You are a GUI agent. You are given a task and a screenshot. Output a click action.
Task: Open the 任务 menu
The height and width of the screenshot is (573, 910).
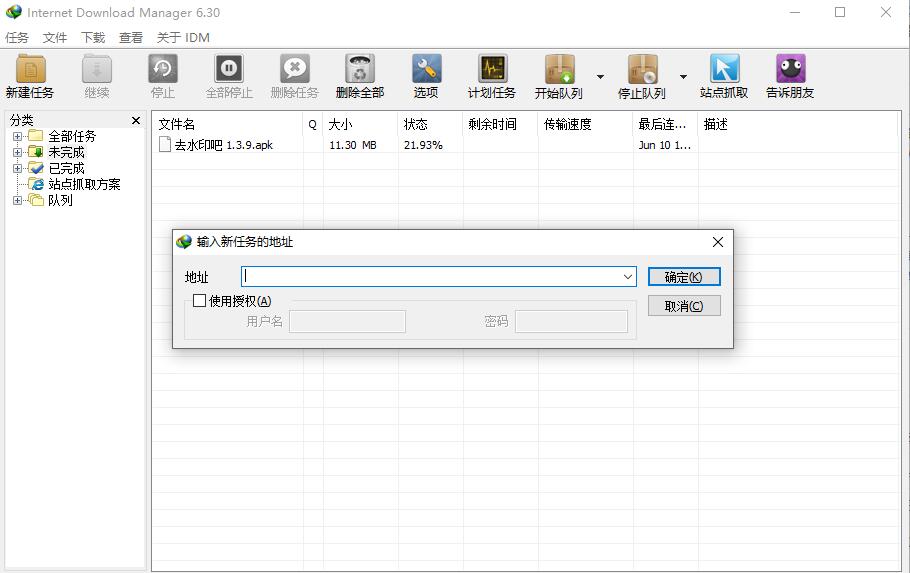[17, 38]
